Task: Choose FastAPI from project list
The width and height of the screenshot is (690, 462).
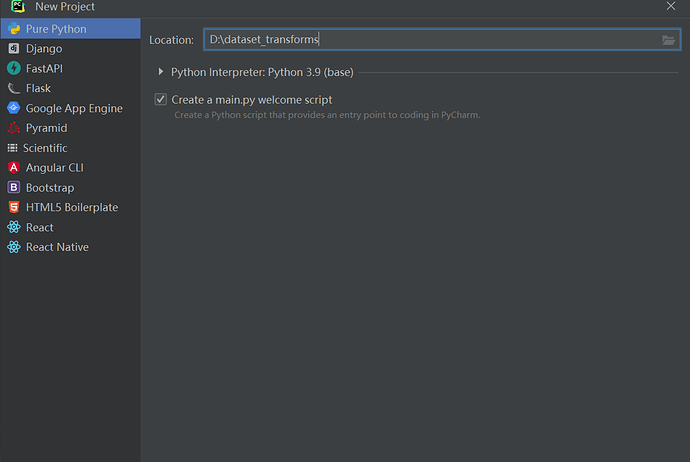Action: (44, 68)
